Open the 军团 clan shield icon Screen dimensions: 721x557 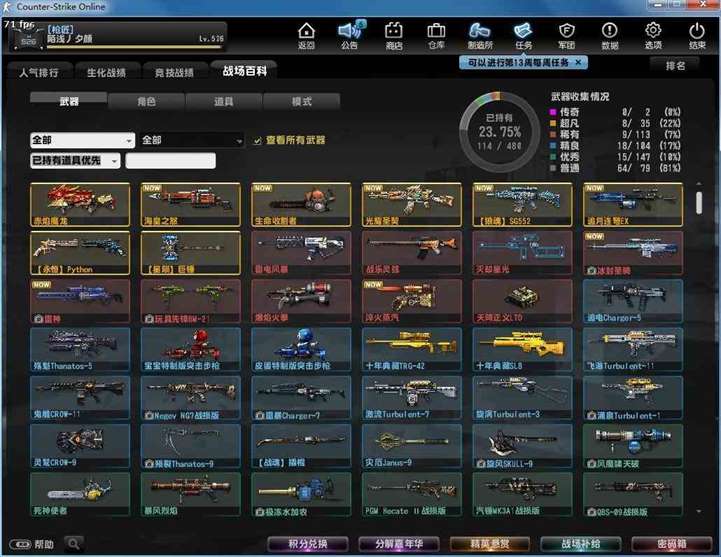pyautogui.click(x=566, y=35)
